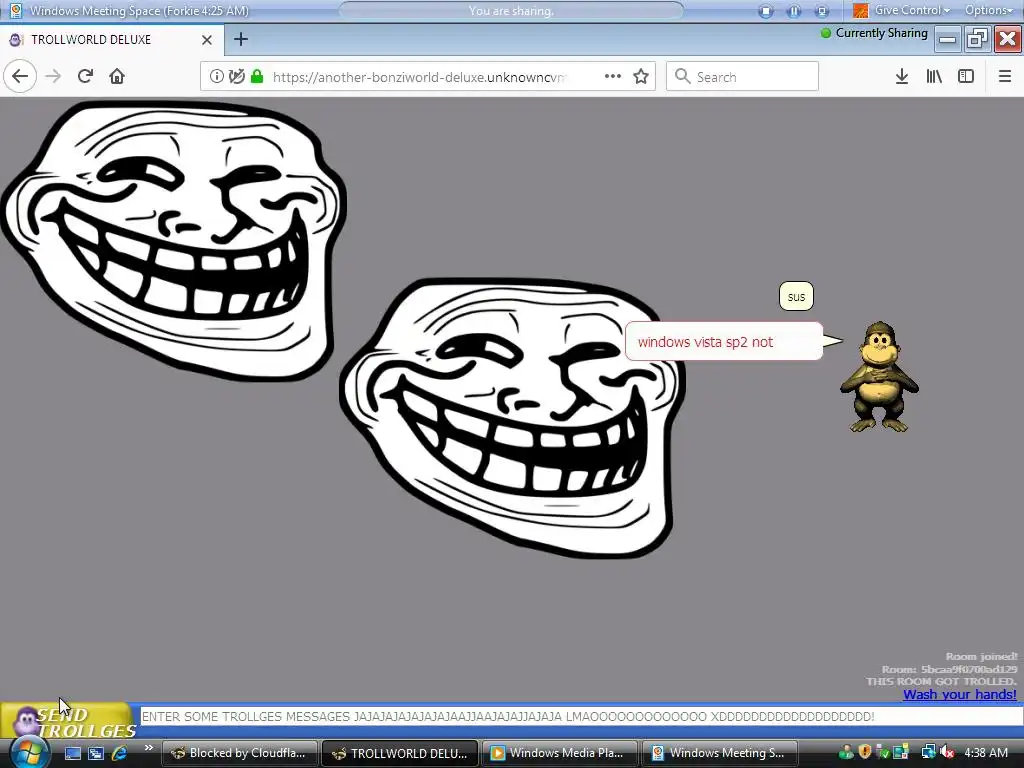This screenshot has width=1024, height=768.
Task: Click the orange Give Control icon
Action: (861, 10)
